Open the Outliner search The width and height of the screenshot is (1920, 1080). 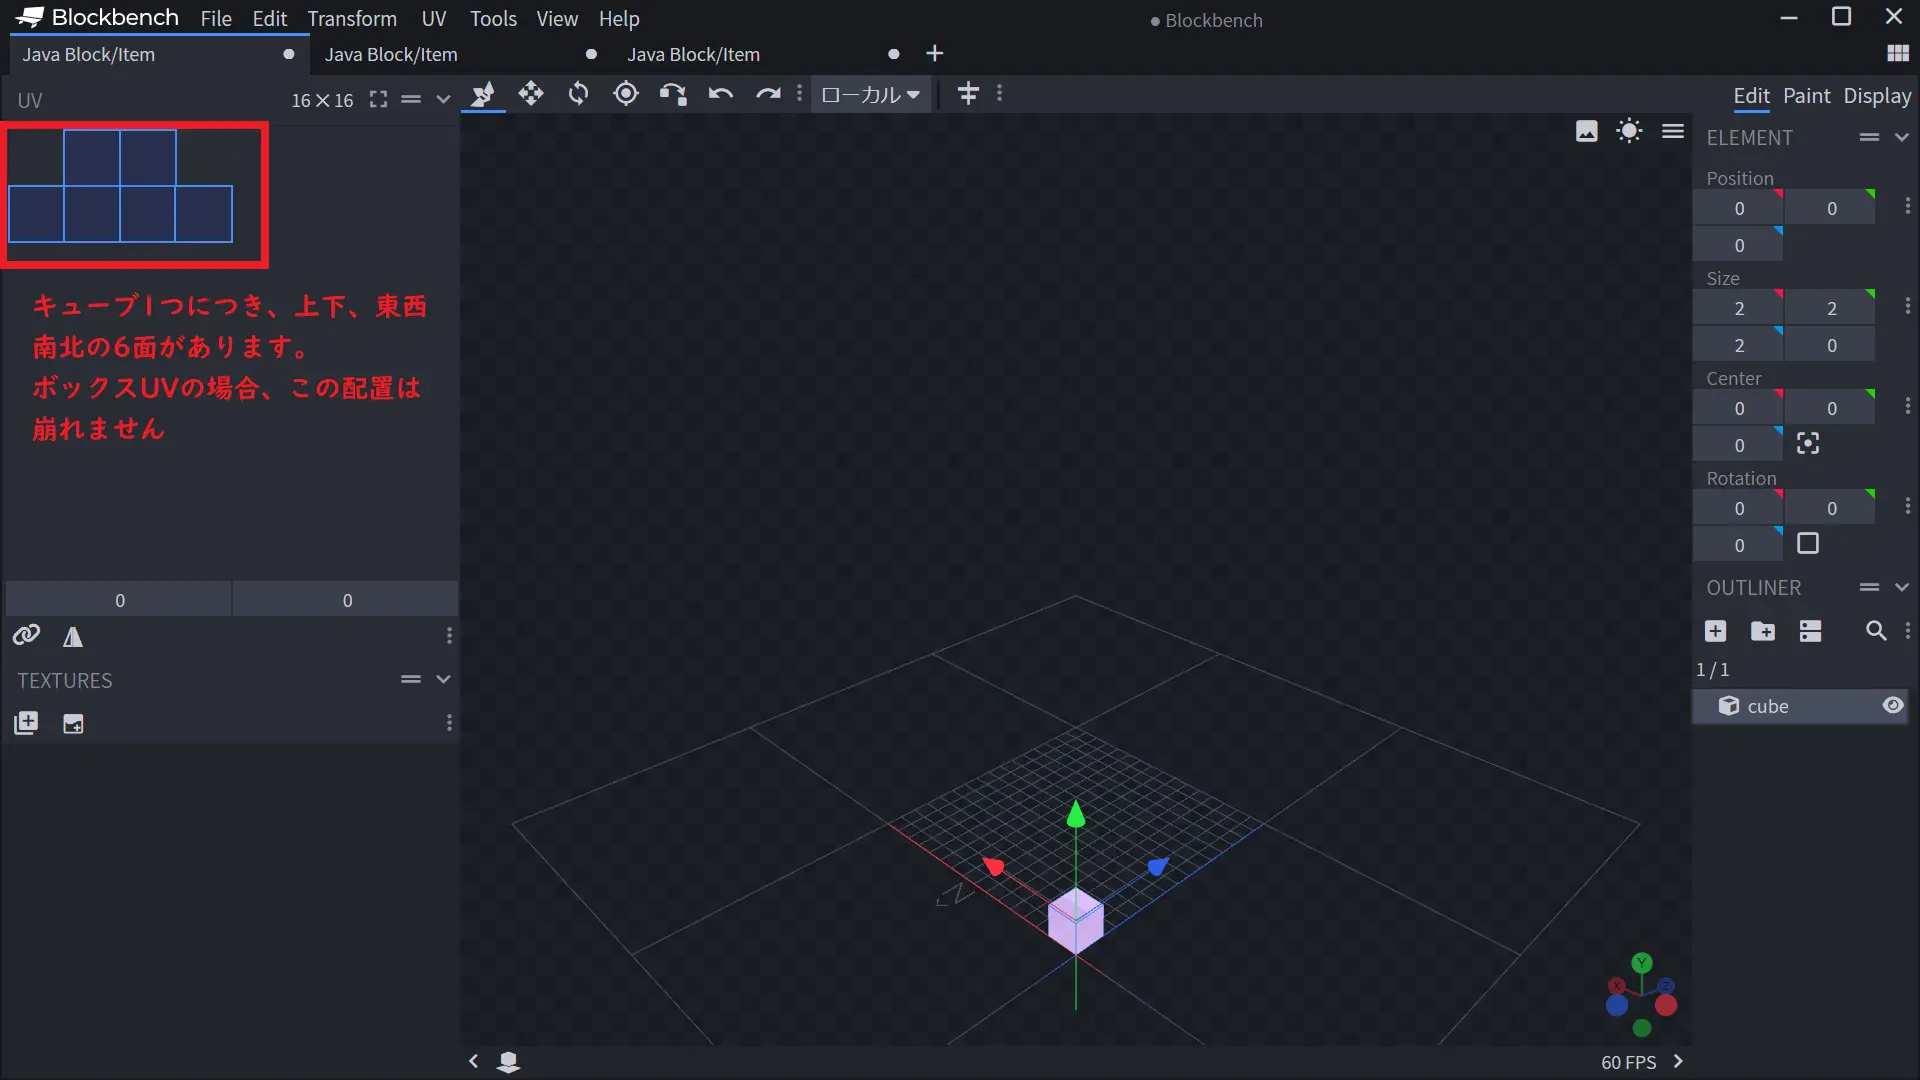tap(1876, 631)
